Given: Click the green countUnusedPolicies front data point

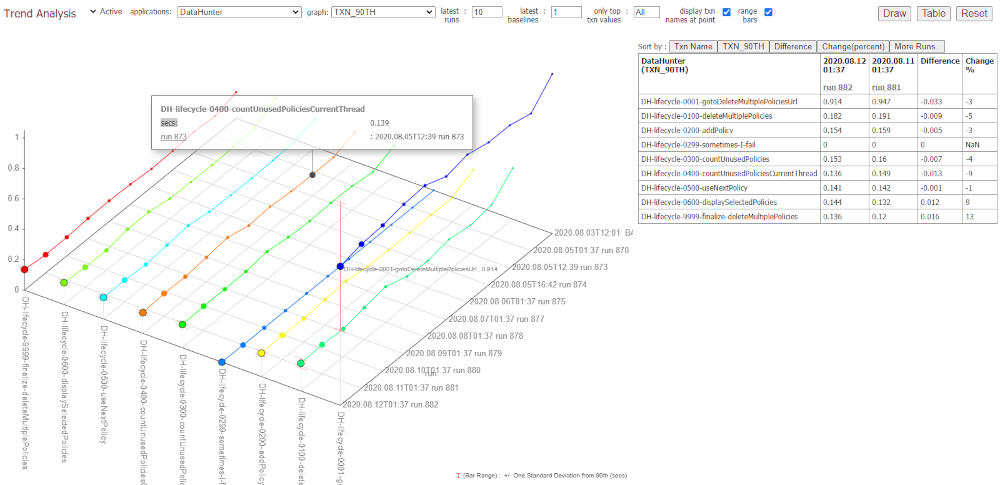Looking at the screenshot, I should 182,325.
